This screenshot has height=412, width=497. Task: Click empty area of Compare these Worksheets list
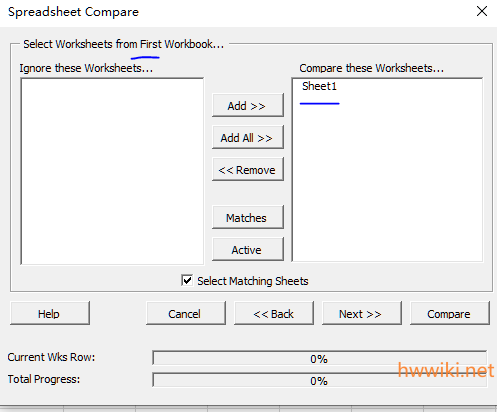[387, 180]
